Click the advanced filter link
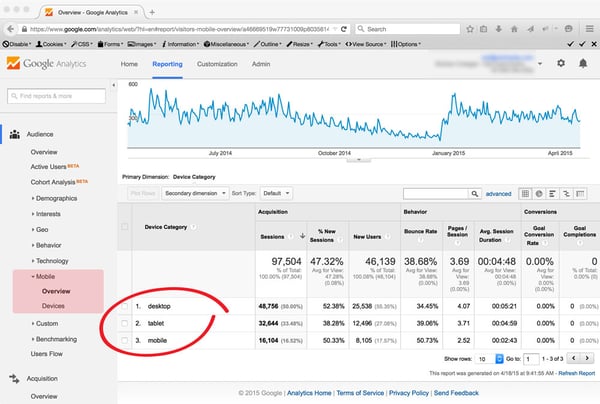This screenshot has height=404, width=600. coord(499,194)
